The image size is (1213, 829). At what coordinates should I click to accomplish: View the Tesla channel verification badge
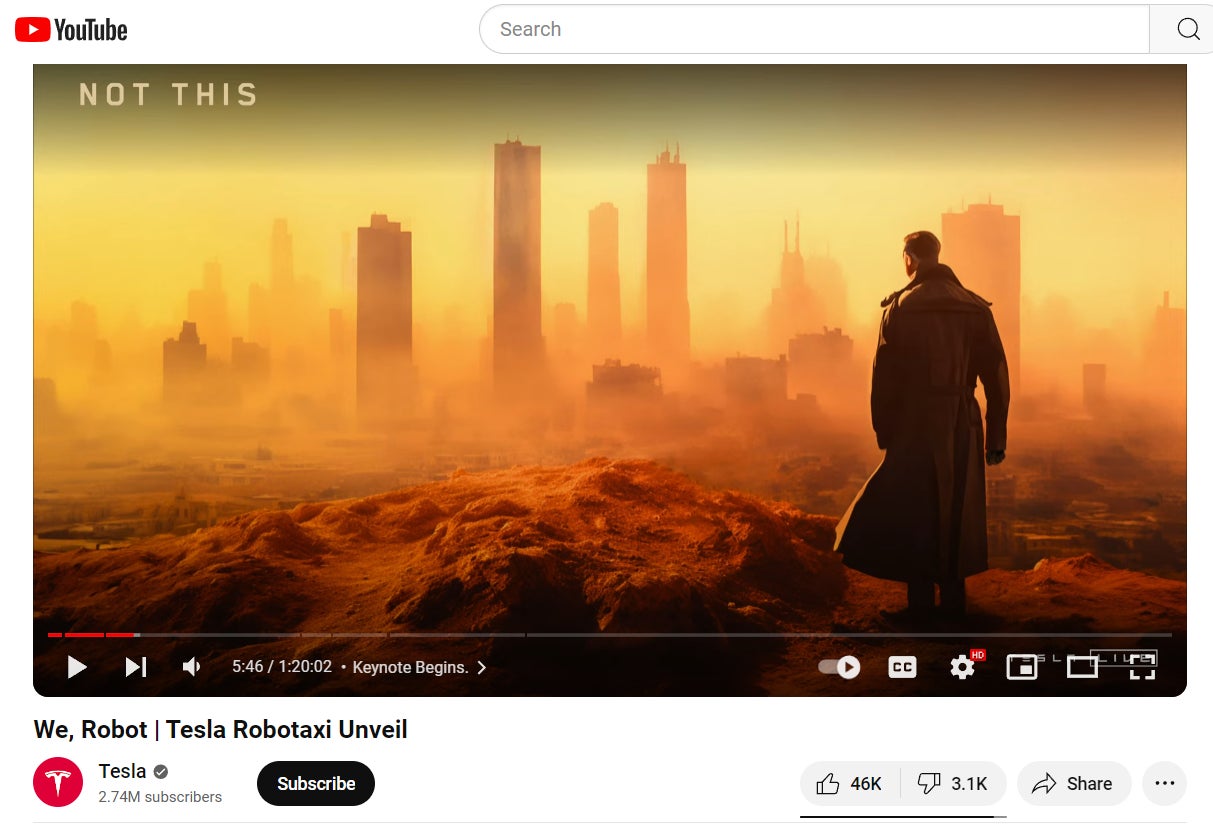[x=160, y=771]
